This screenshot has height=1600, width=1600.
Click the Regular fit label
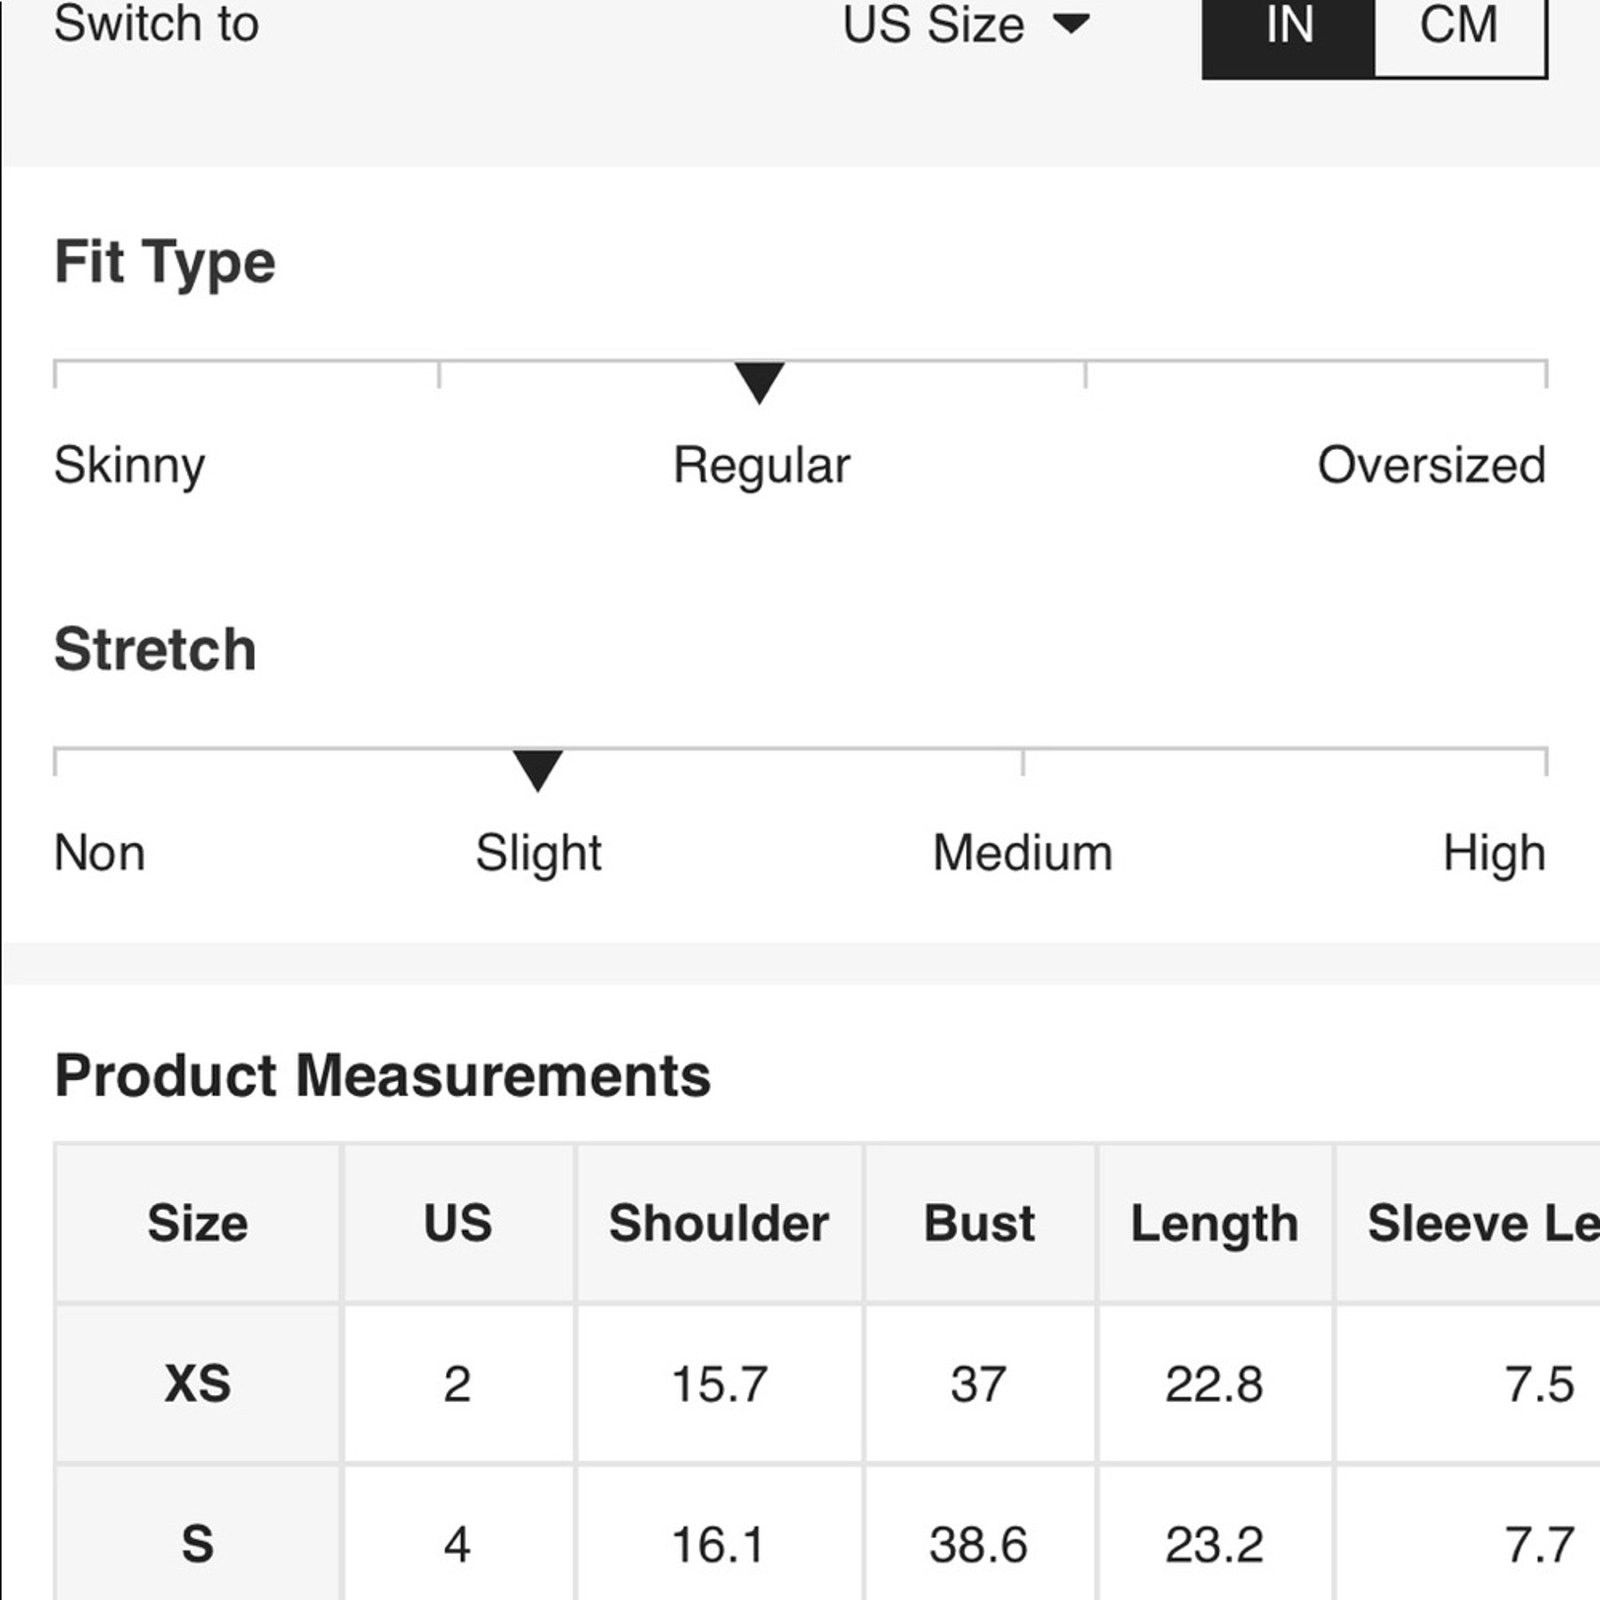(x=761, y=466)
